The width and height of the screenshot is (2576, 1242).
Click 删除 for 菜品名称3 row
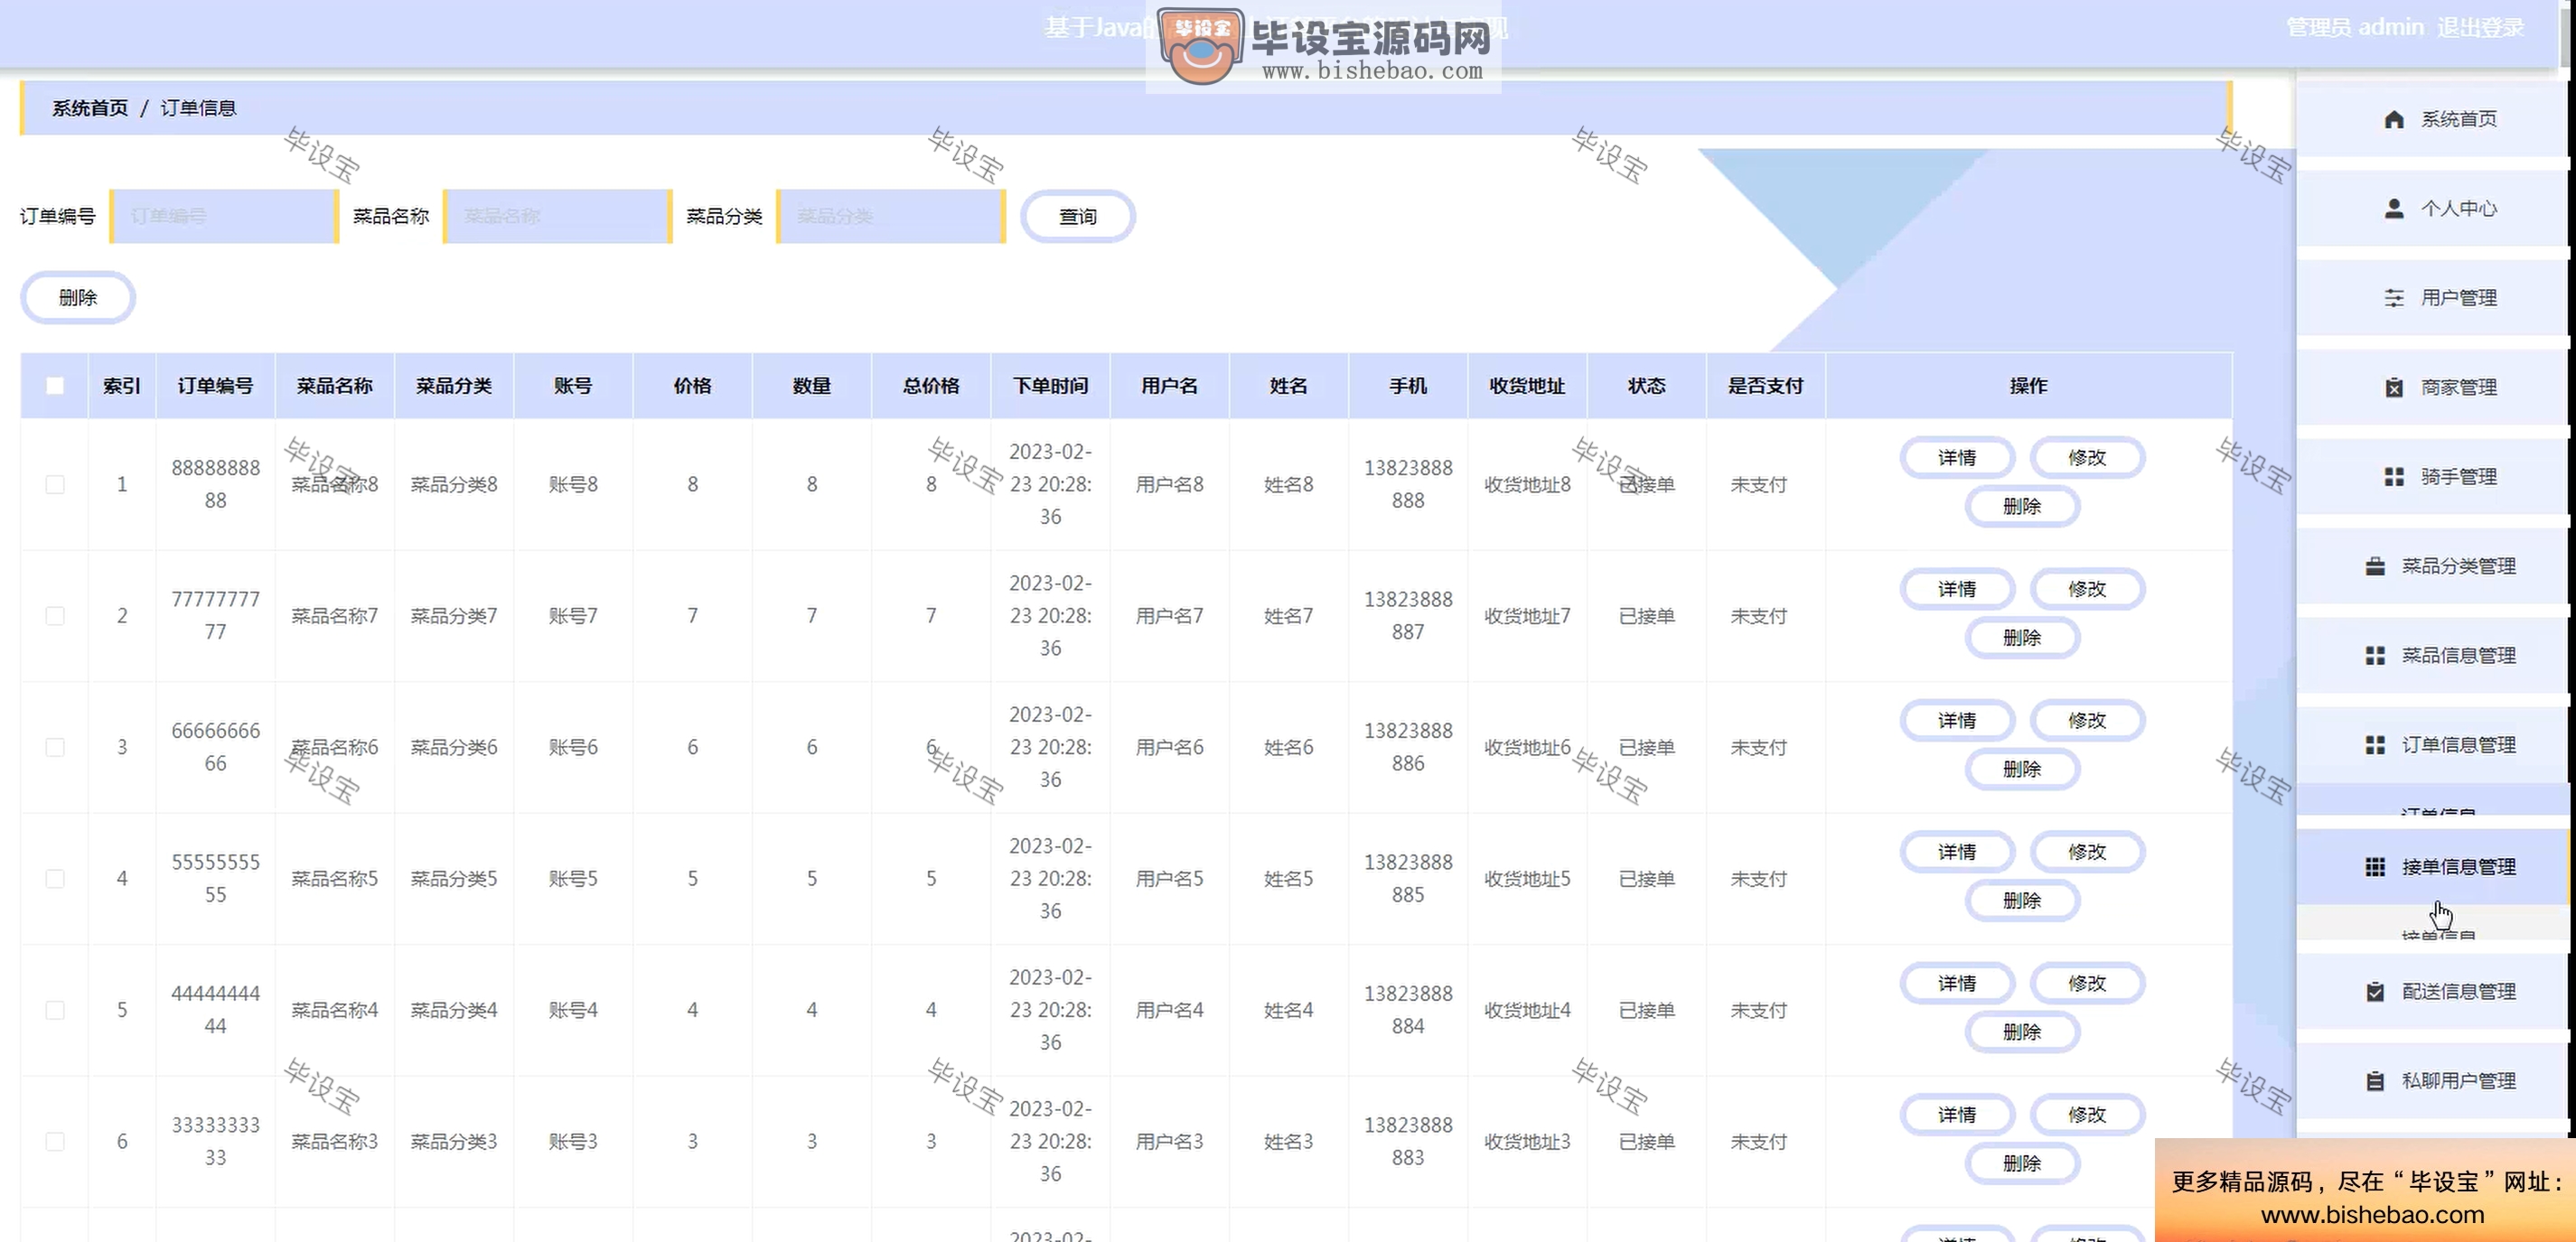(x=2022, y=1164)
